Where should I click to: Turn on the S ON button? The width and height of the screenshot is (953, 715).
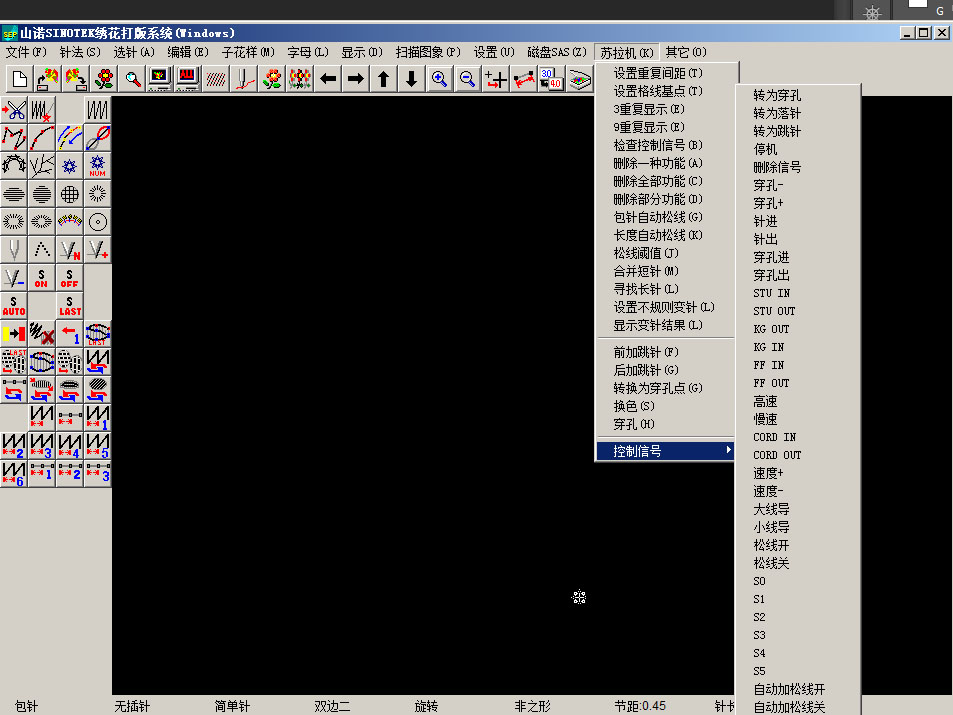(42, 278)
